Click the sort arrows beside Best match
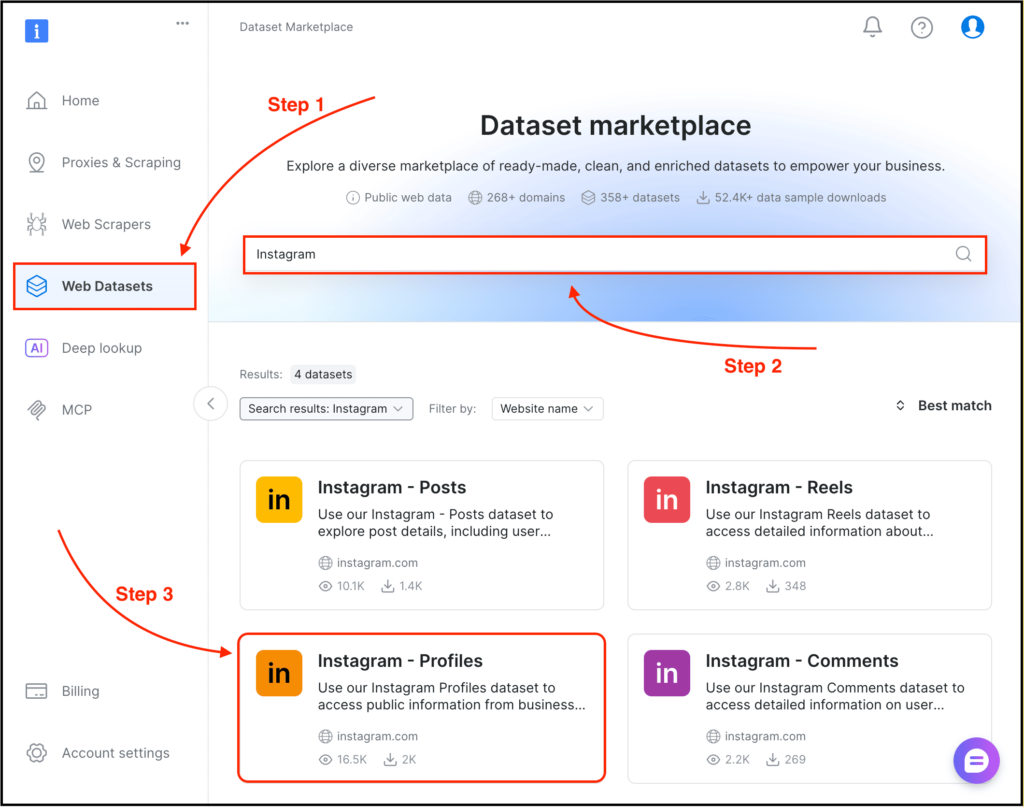This screenshot has height=807, width=1024. click(900, 405)
